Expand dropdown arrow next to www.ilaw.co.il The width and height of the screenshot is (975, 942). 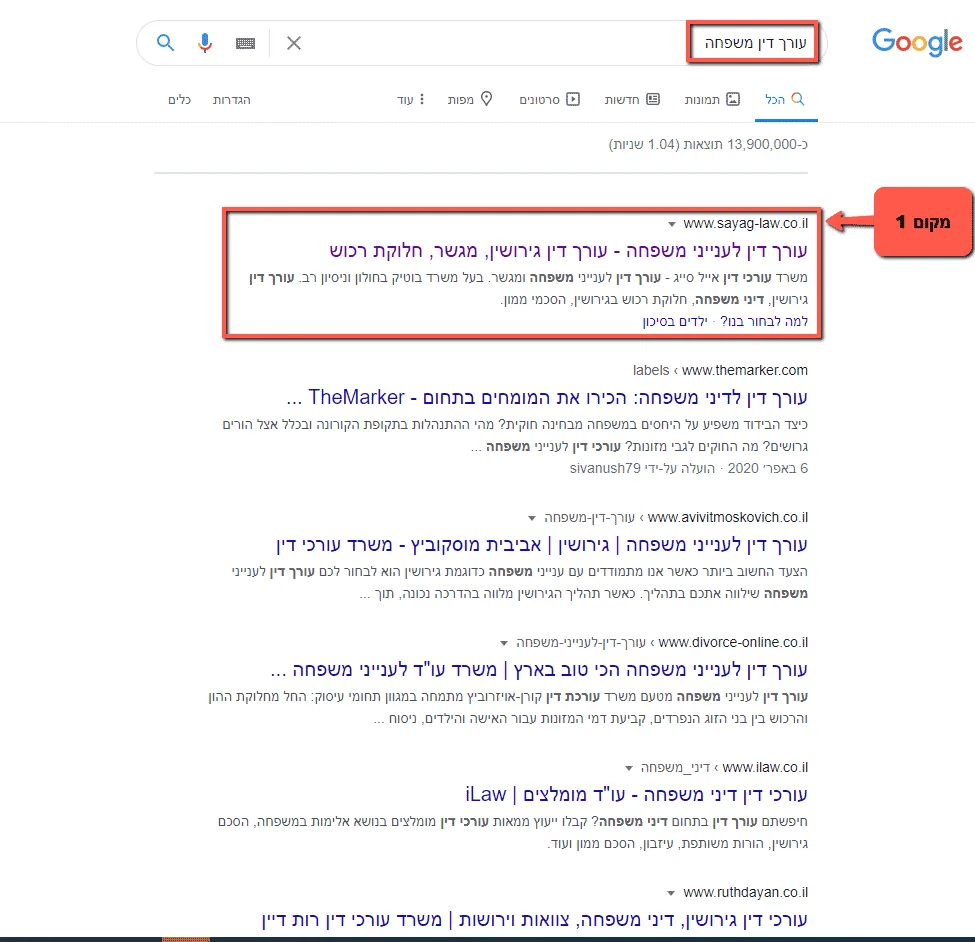point(629,768)
